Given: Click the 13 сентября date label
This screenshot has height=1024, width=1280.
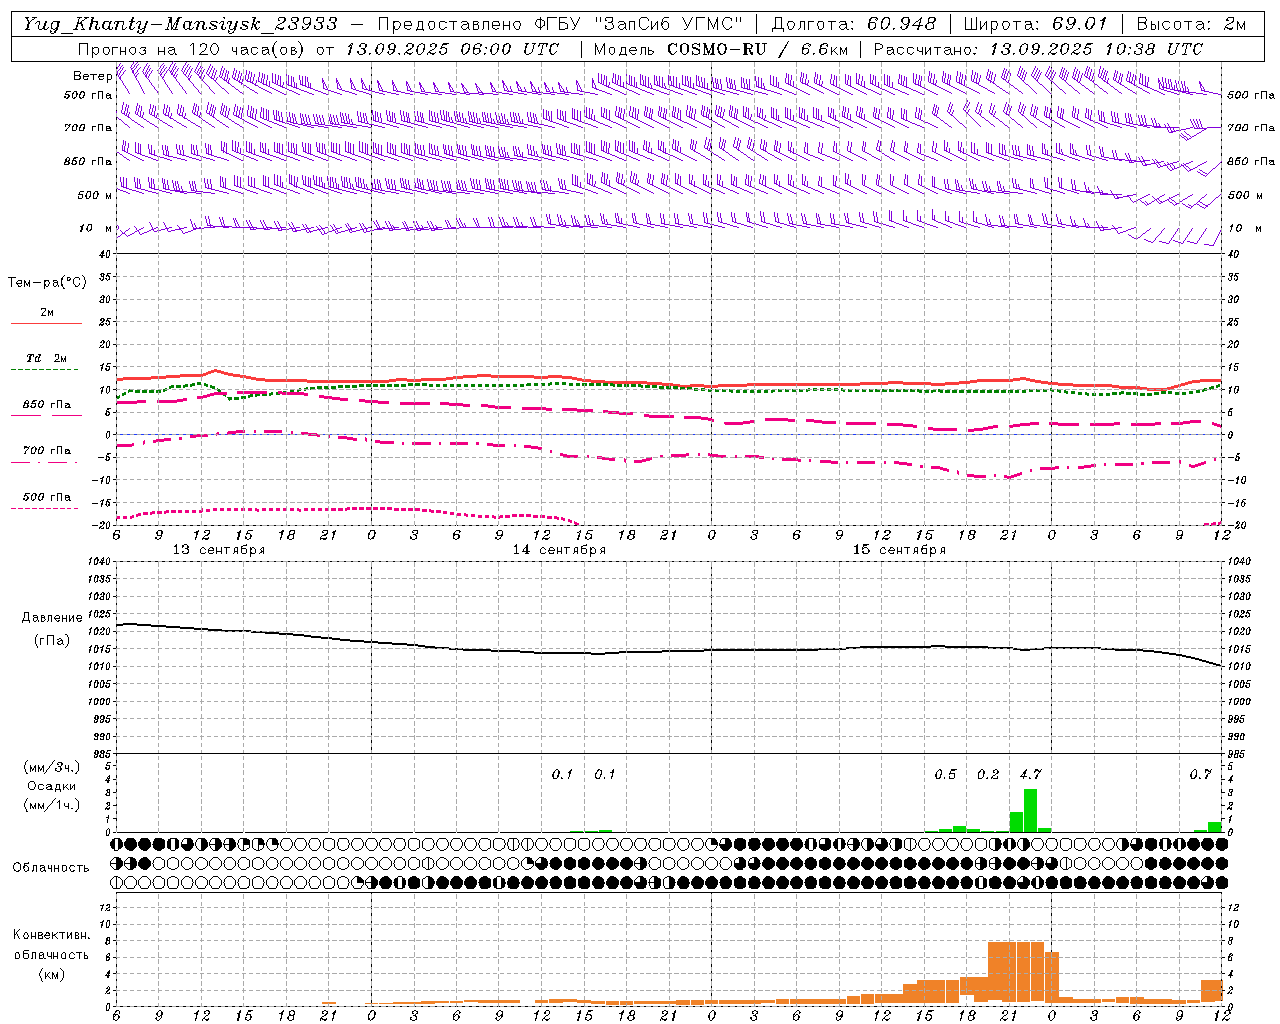Looking at the screenshot, I should (219, 550).
